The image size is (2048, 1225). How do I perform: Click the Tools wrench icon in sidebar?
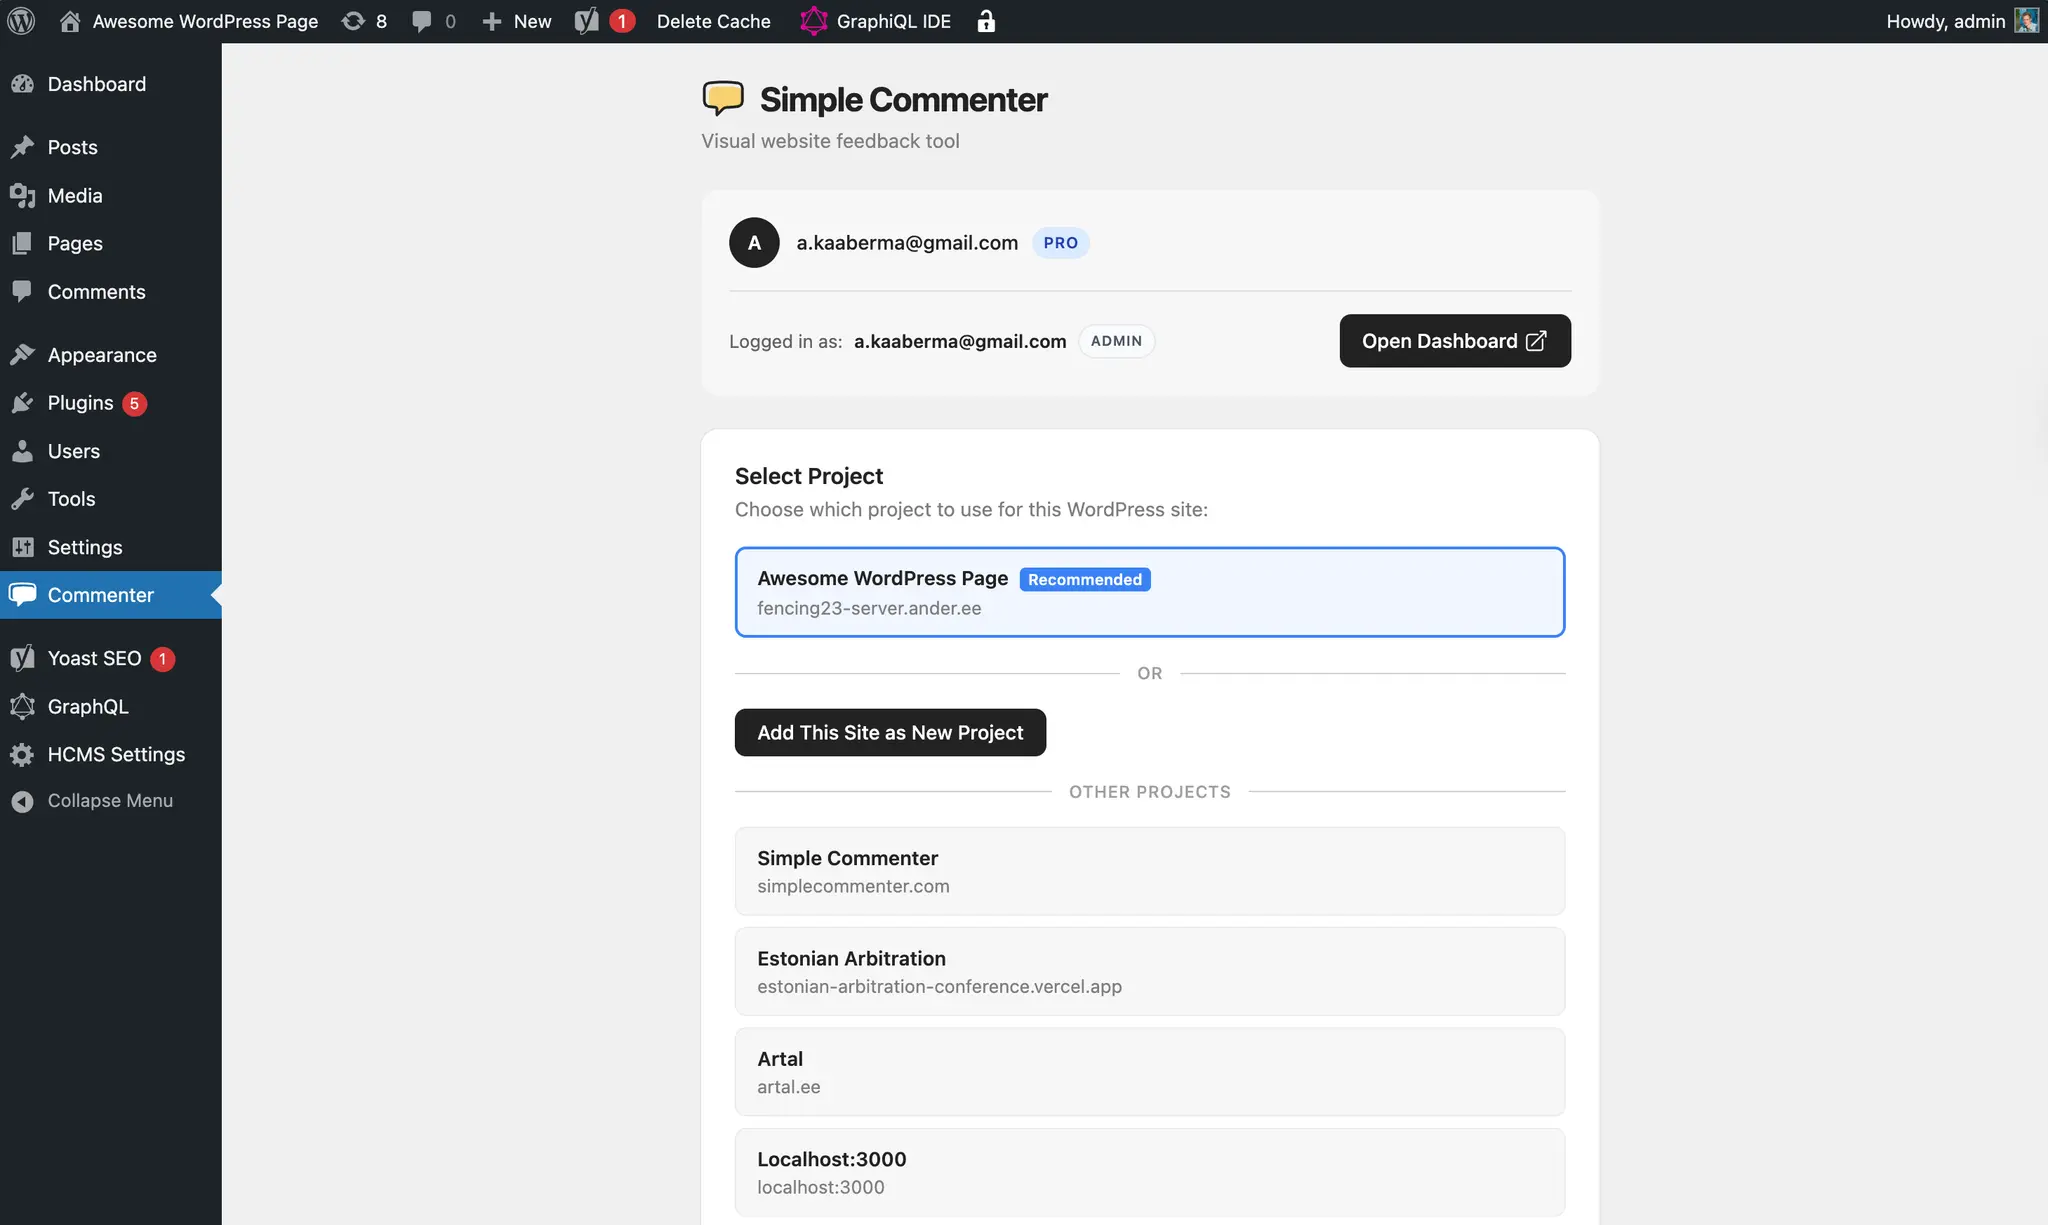coord(24,498)
